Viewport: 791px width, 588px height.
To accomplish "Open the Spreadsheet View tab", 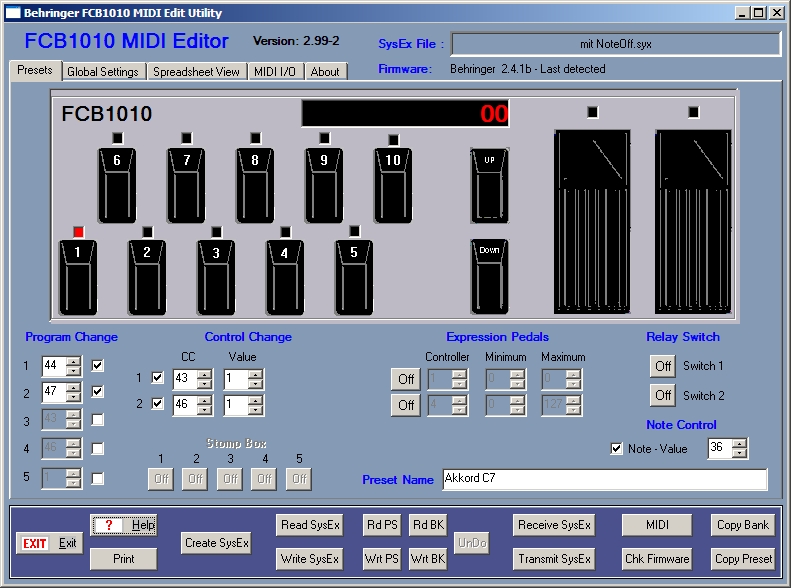I will (x=196, y=72).
